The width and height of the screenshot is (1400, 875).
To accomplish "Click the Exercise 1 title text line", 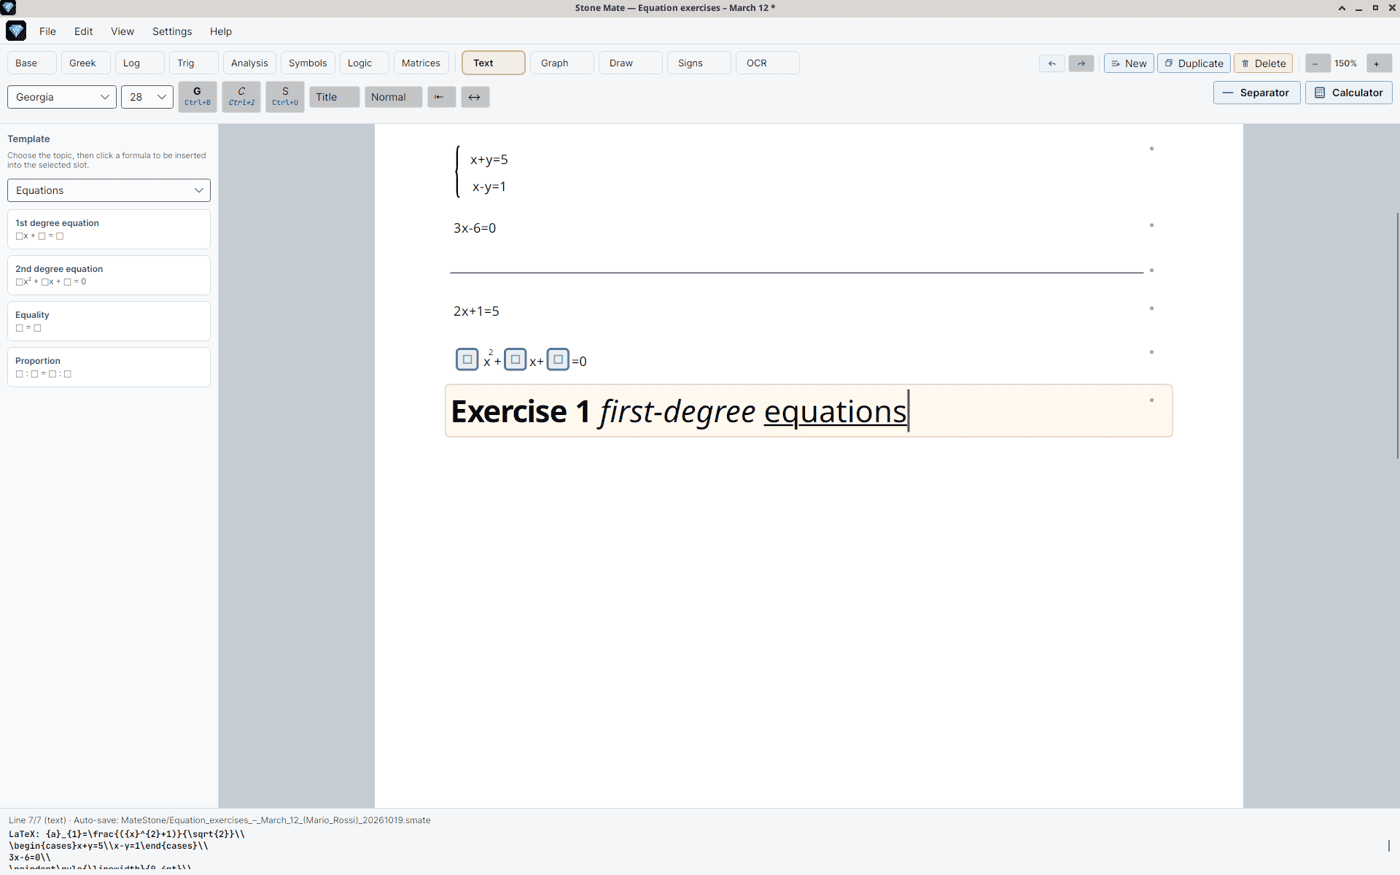I will tap(808, 411).
